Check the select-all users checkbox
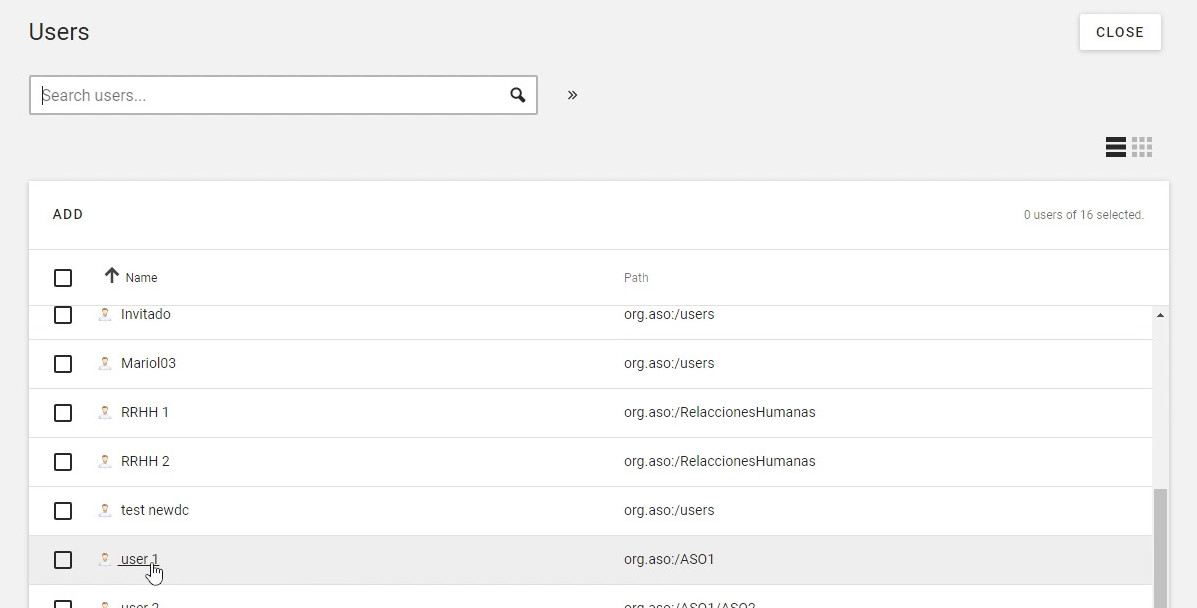1197x608 pixels. 63,277
